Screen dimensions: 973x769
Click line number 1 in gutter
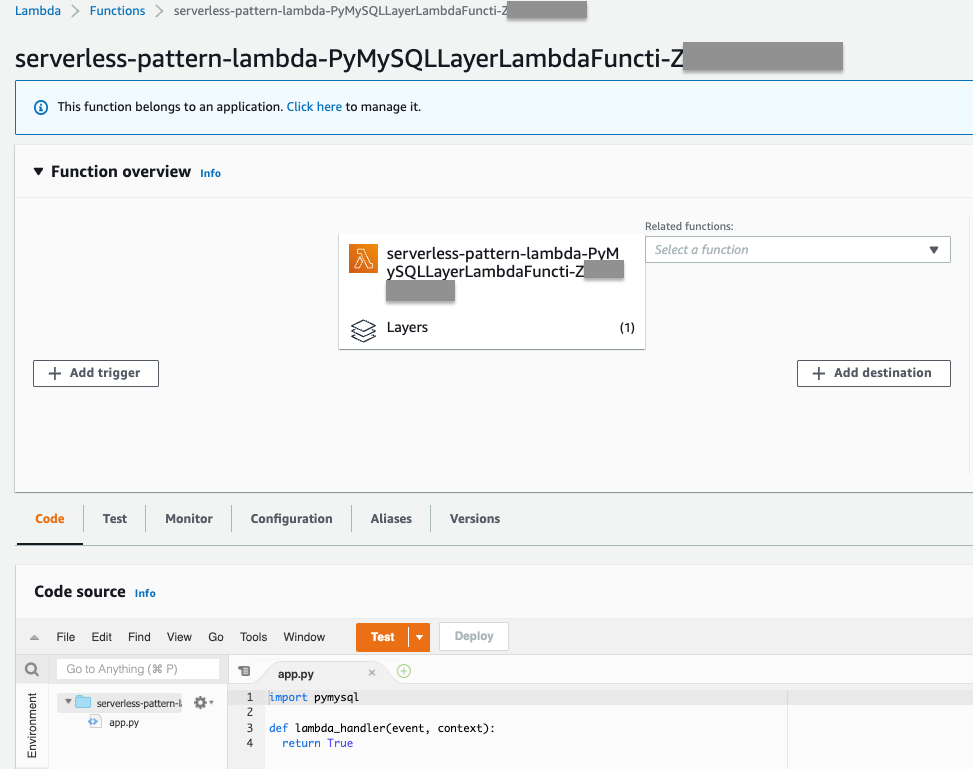click(x=250, y=697)
